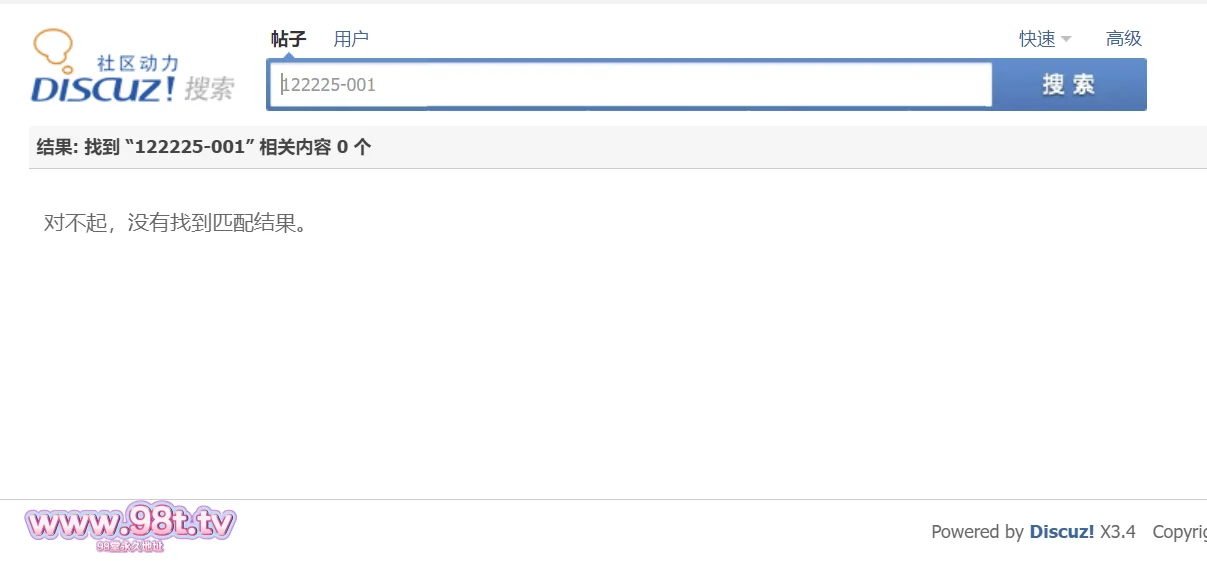This screenshot has width=1207, height=561.
Task: Expand the arrow next to 快速
Action: pyautogui.click(x=1066, y=40)
